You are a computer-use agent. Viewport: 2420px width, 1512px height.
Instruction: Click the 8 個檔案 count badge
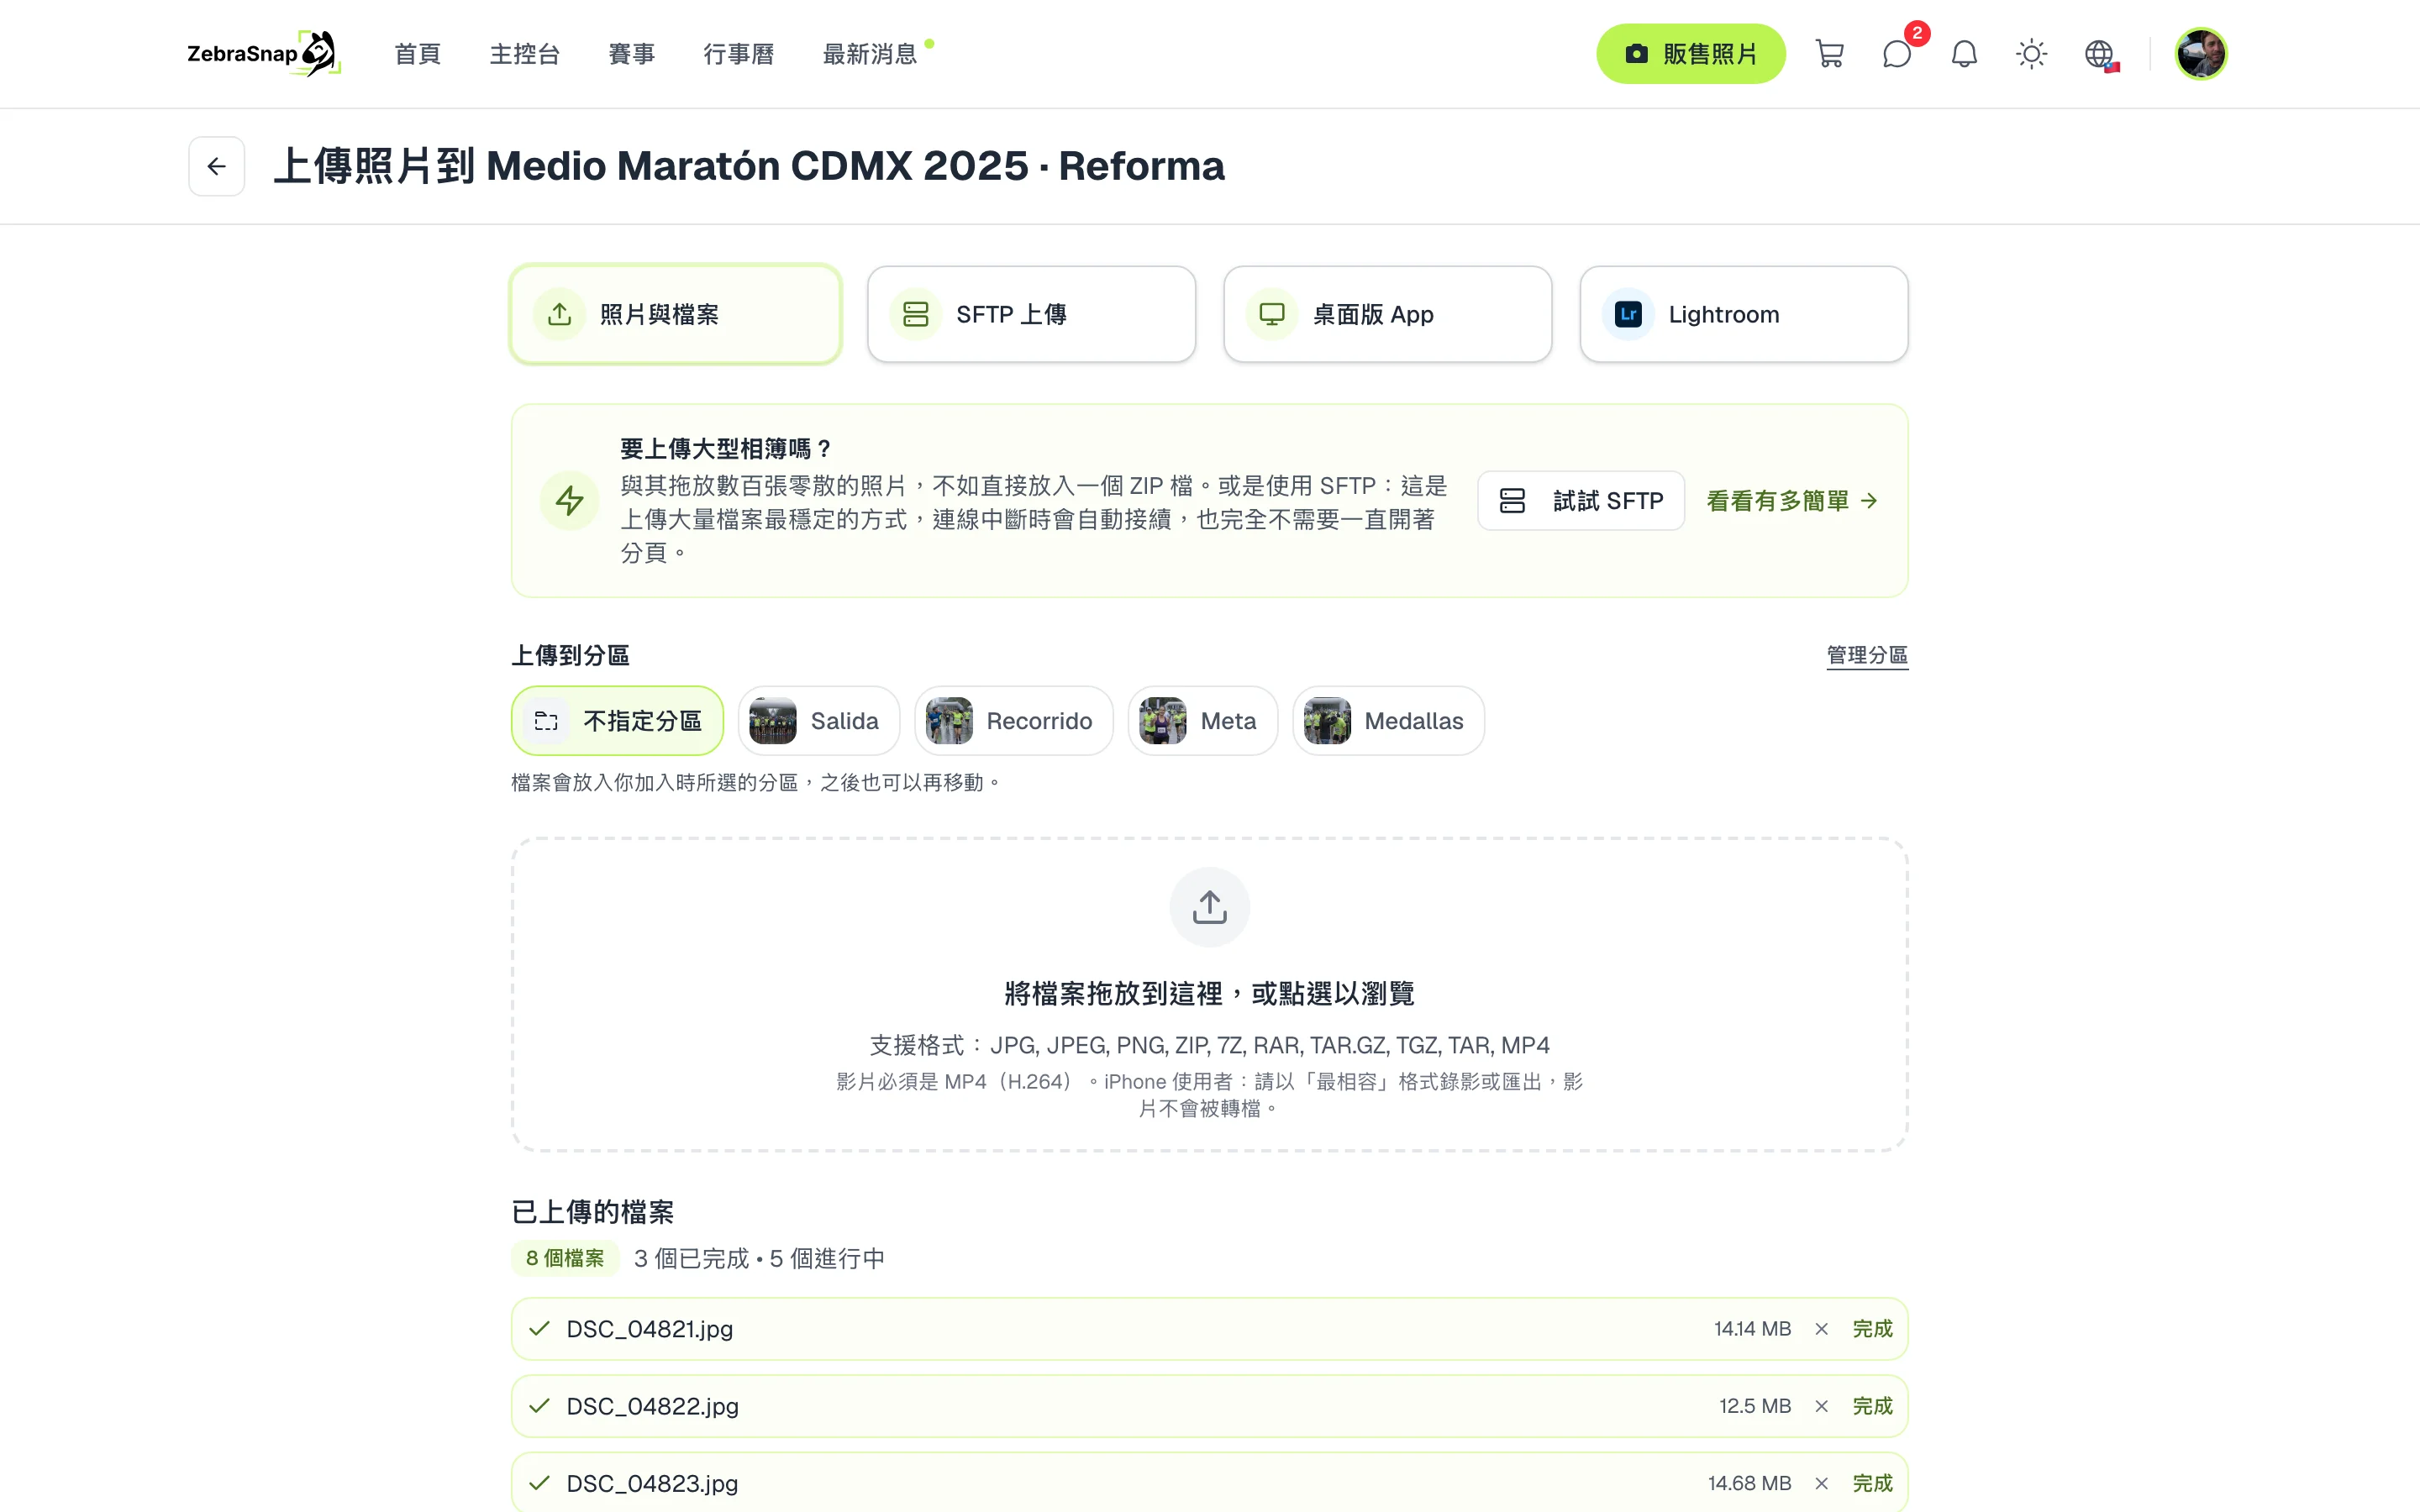click(565, 1258)
